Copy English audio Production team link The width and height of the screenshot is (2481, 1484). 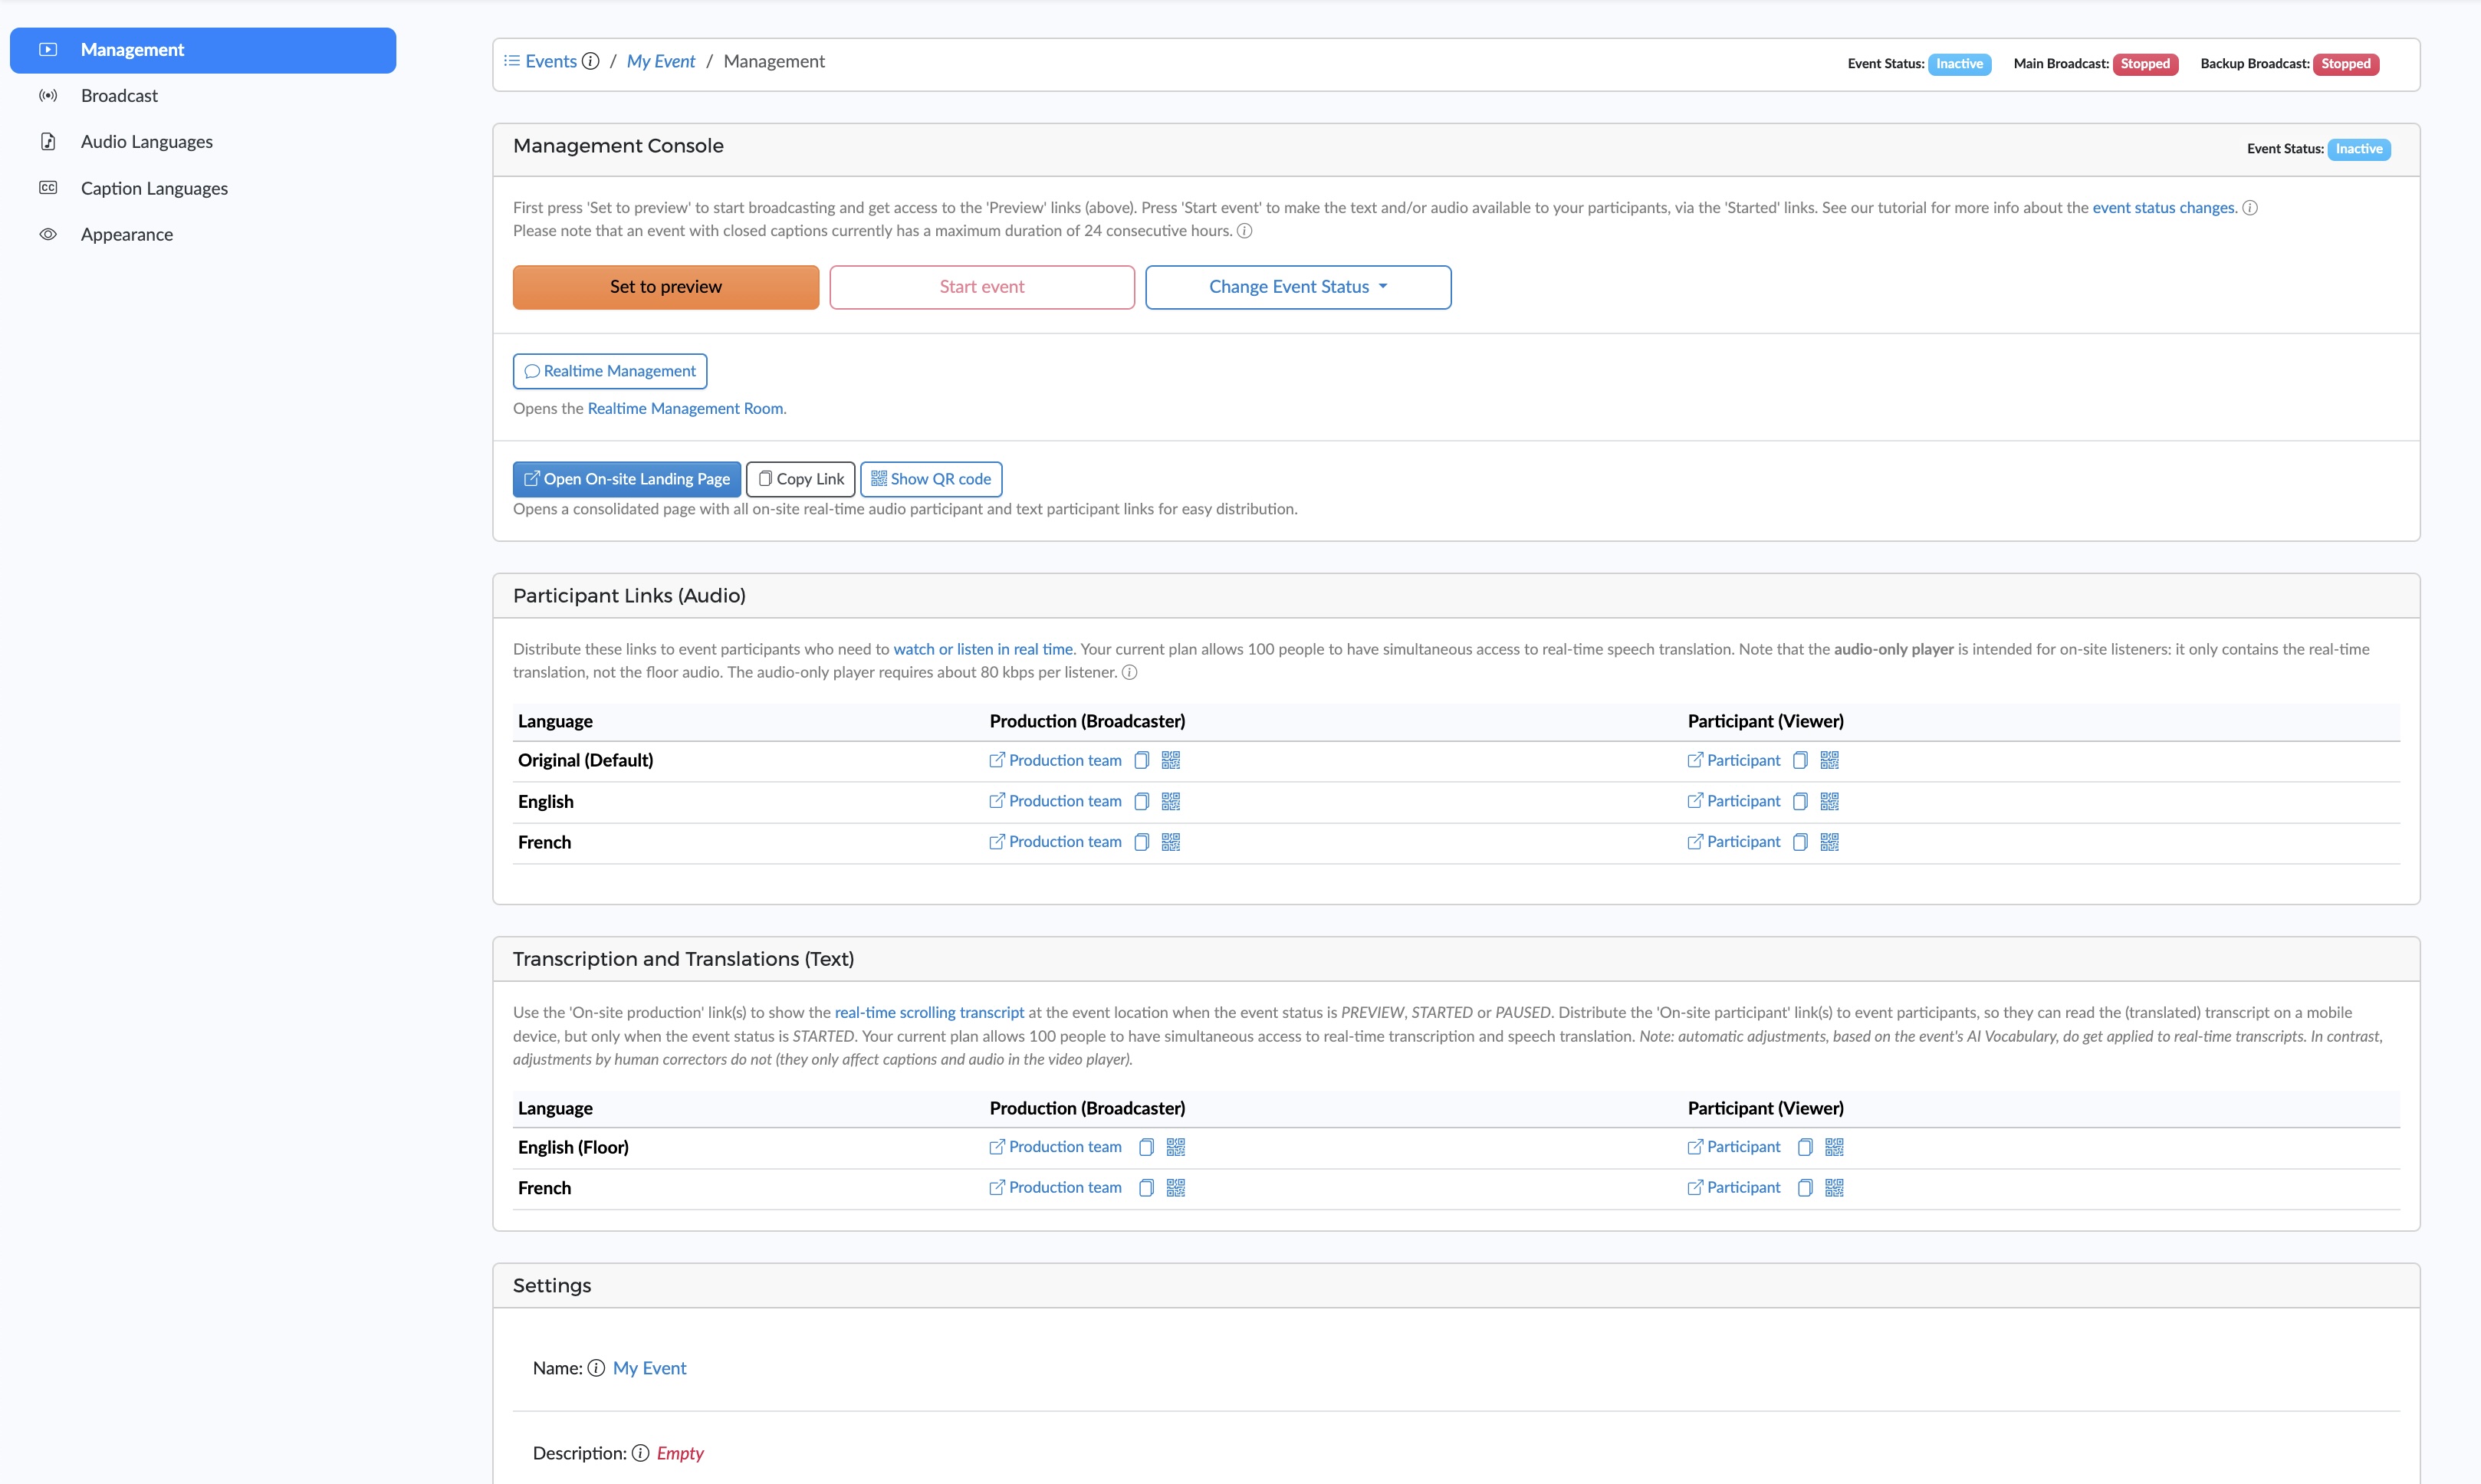(1141, 802)
